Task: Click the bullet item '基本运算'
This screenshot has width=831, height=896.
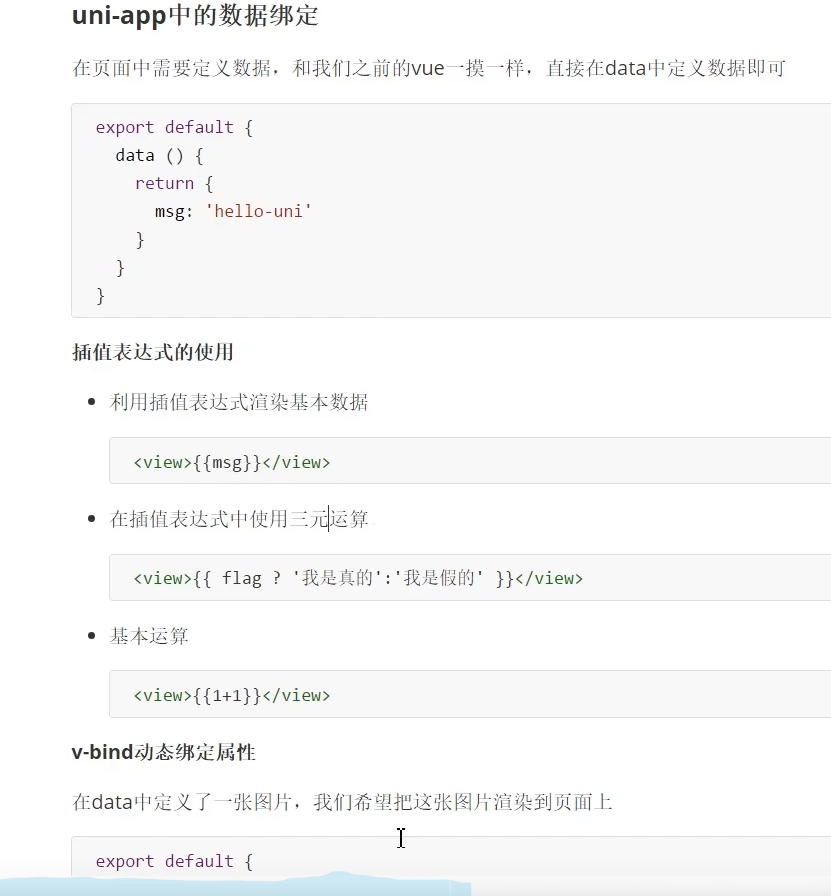Action: click(149, 636)
